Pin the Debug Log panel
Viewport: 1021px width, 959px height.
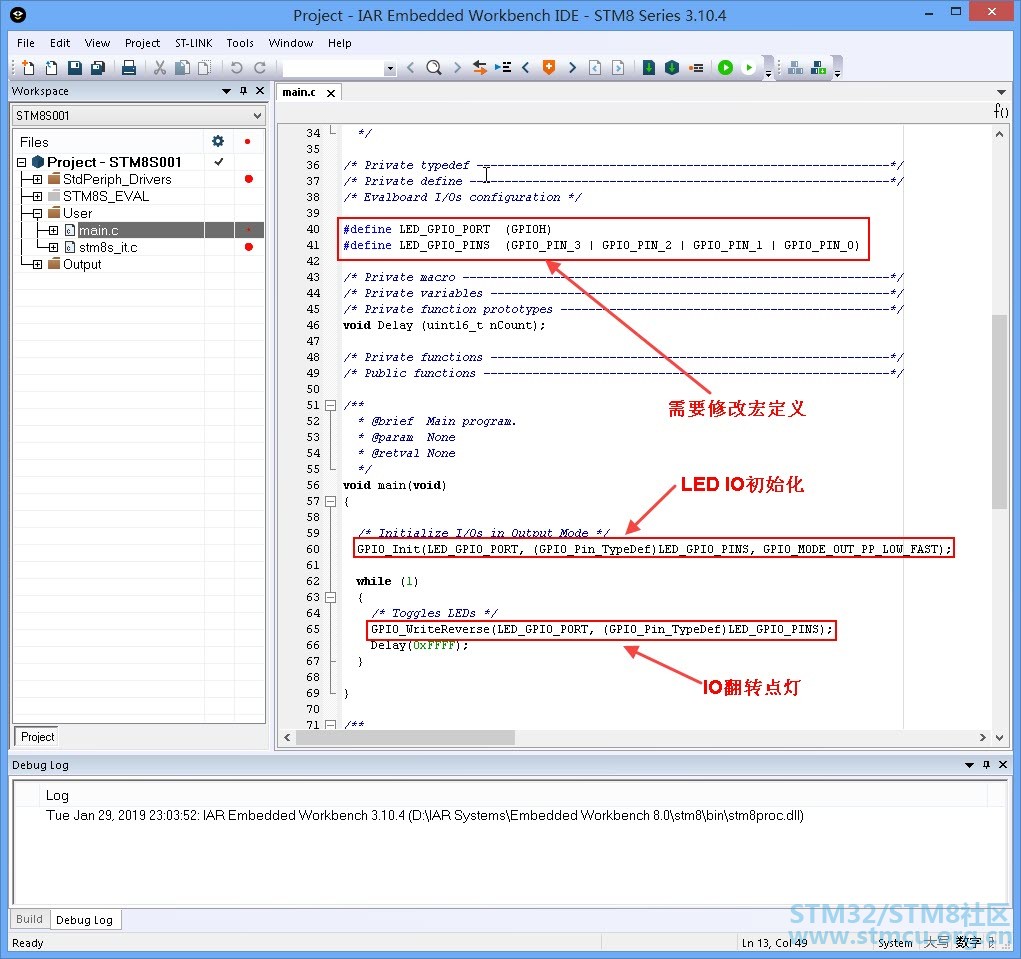click(x=986, y=764)
